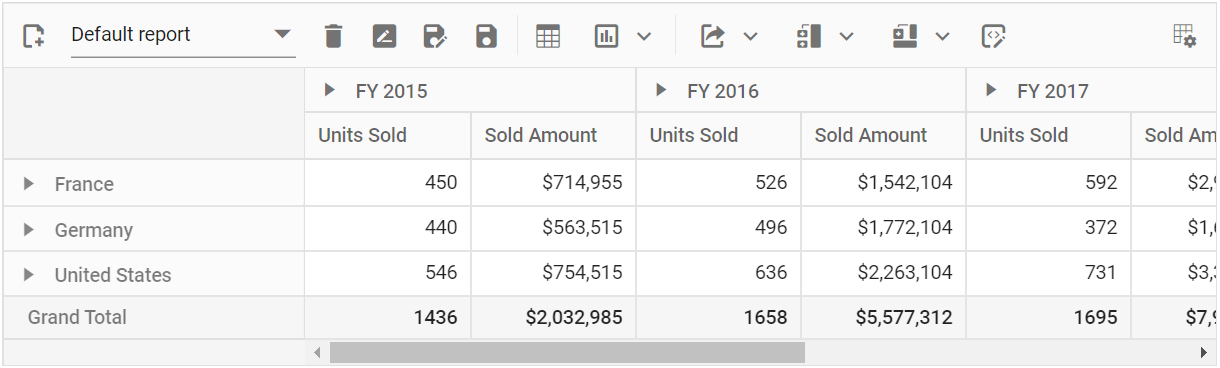Expand the Germany row
Screen dimensions: 1220x368
point(29,229)
